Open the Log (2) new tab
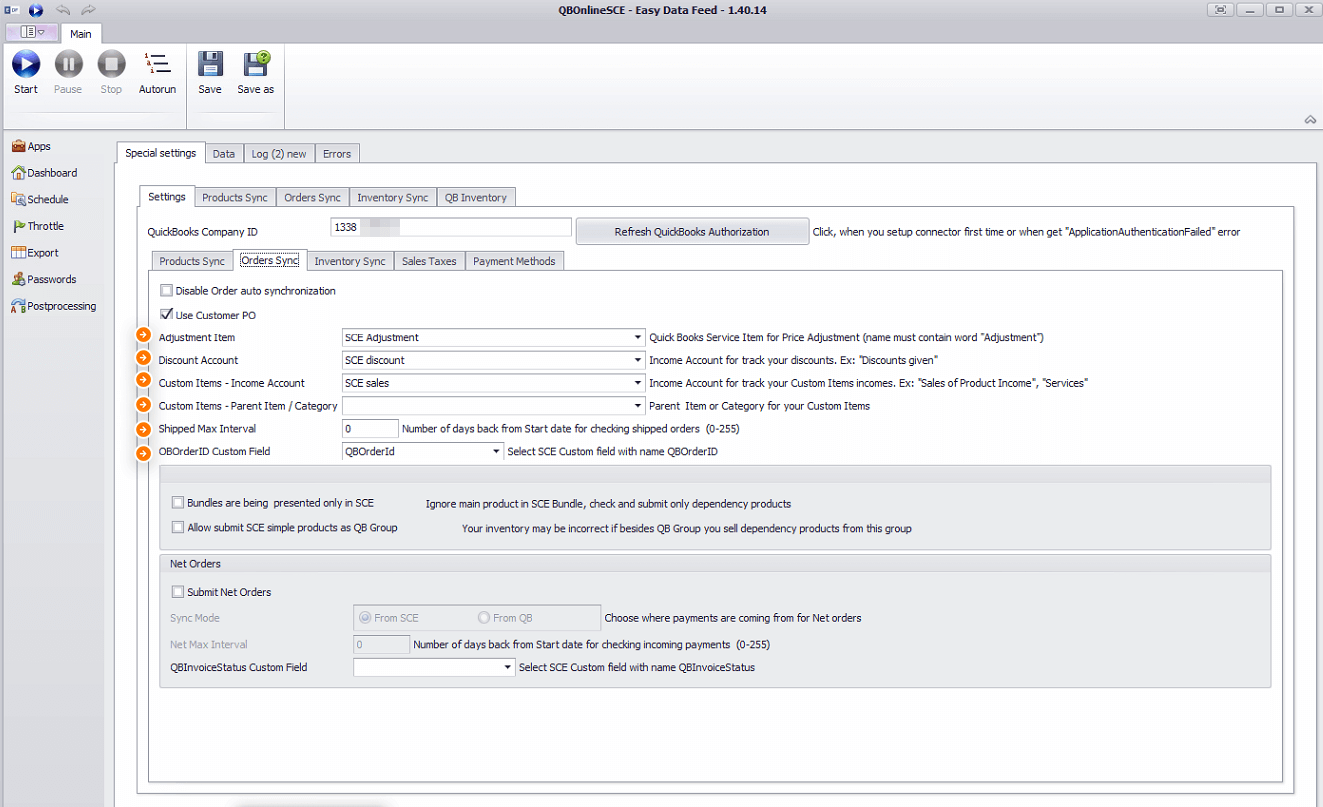 click(x=279, y=154)
